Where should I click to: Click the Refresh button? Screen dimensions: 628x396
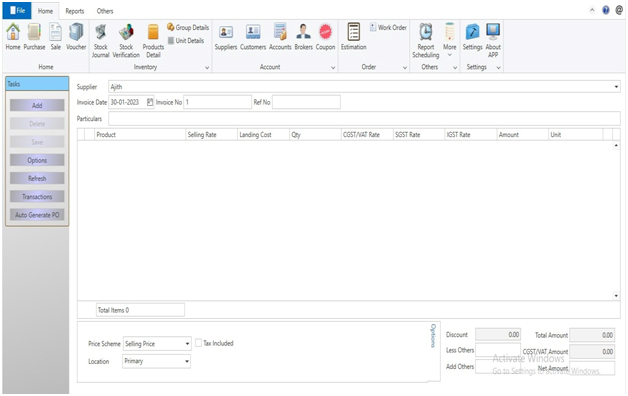point(37,178)
